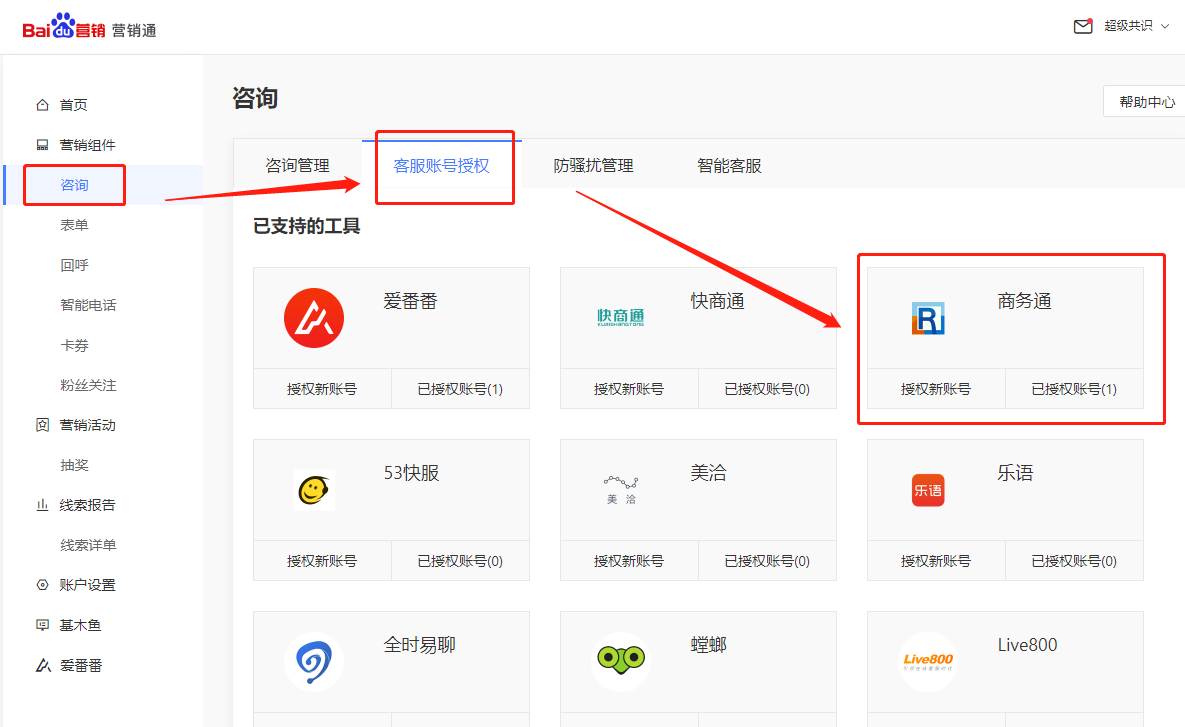The image size is (1185, 727).
Task: Expand the 超级共识 account dropdown
Action: [x=1137, y=26]
